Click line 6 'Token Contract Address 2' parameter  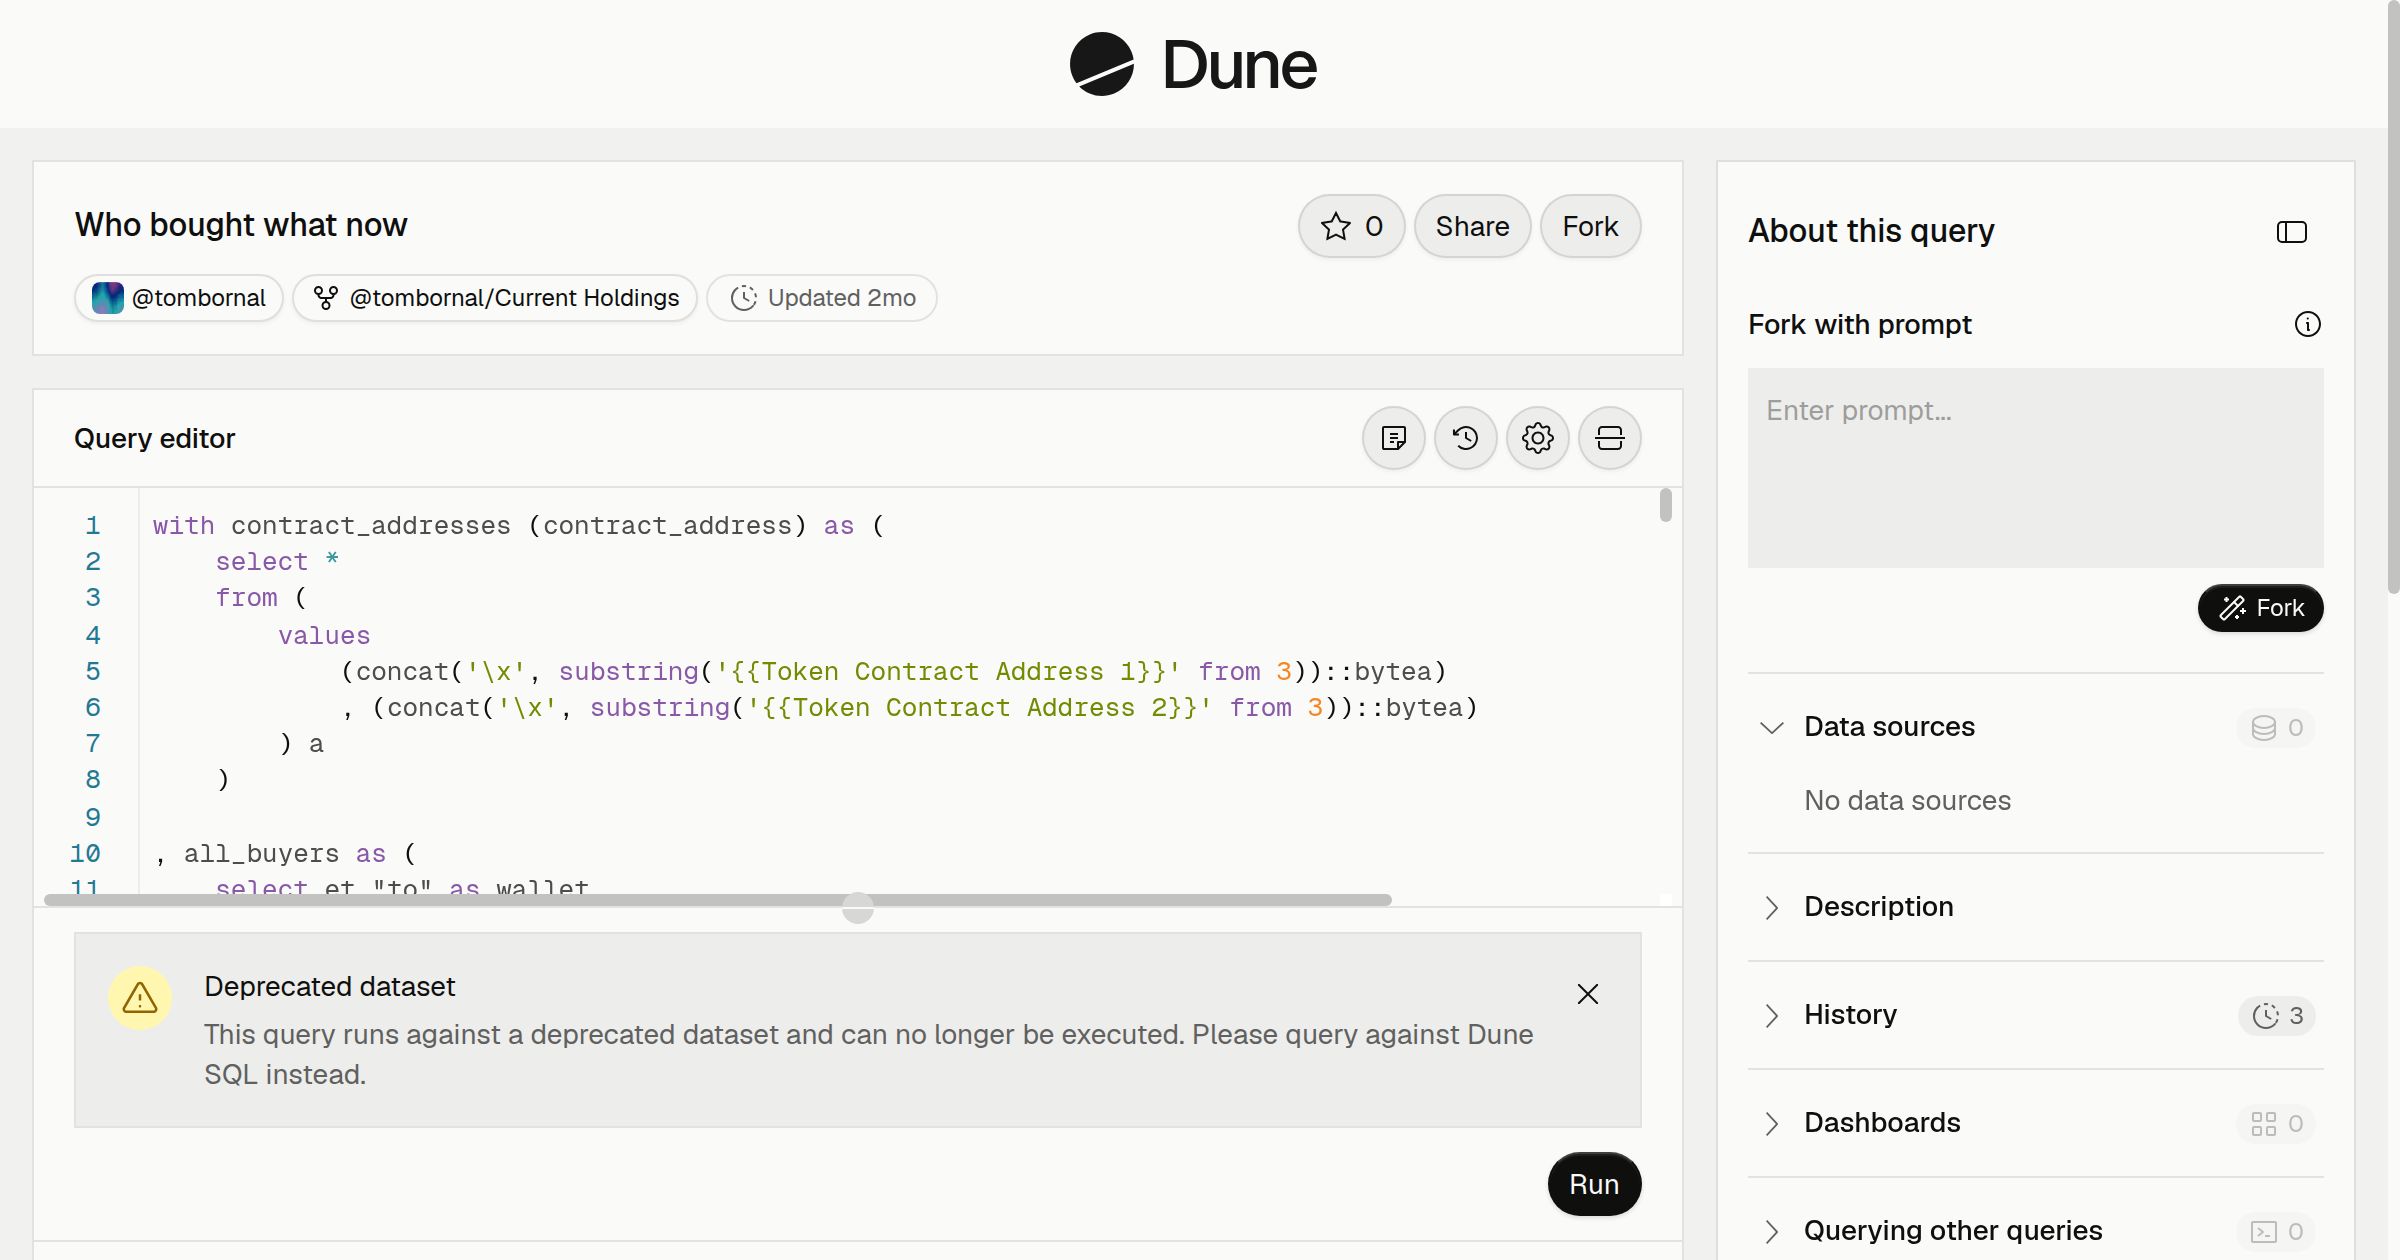click(979, 708)
